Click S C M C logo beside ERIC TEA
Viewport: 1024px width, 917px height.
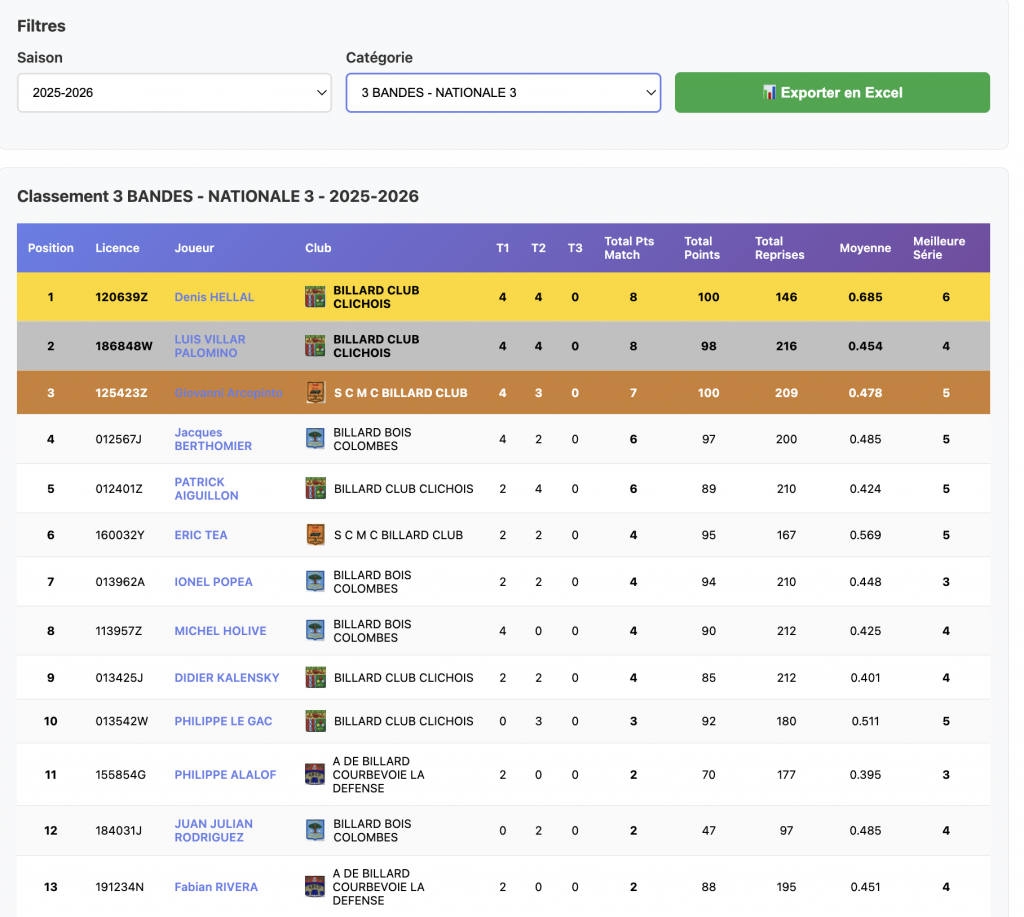pyautogui.click(x=315, y=535)
